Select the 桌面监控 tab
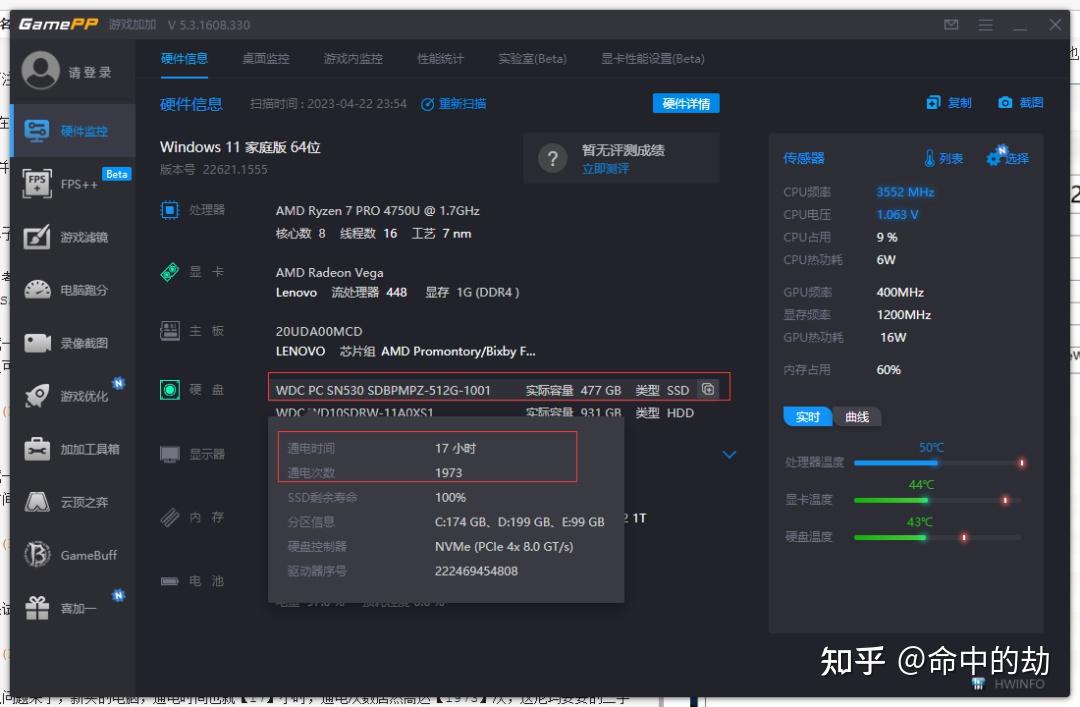This screenshot has height=707, width=1080. coord(266,59)
